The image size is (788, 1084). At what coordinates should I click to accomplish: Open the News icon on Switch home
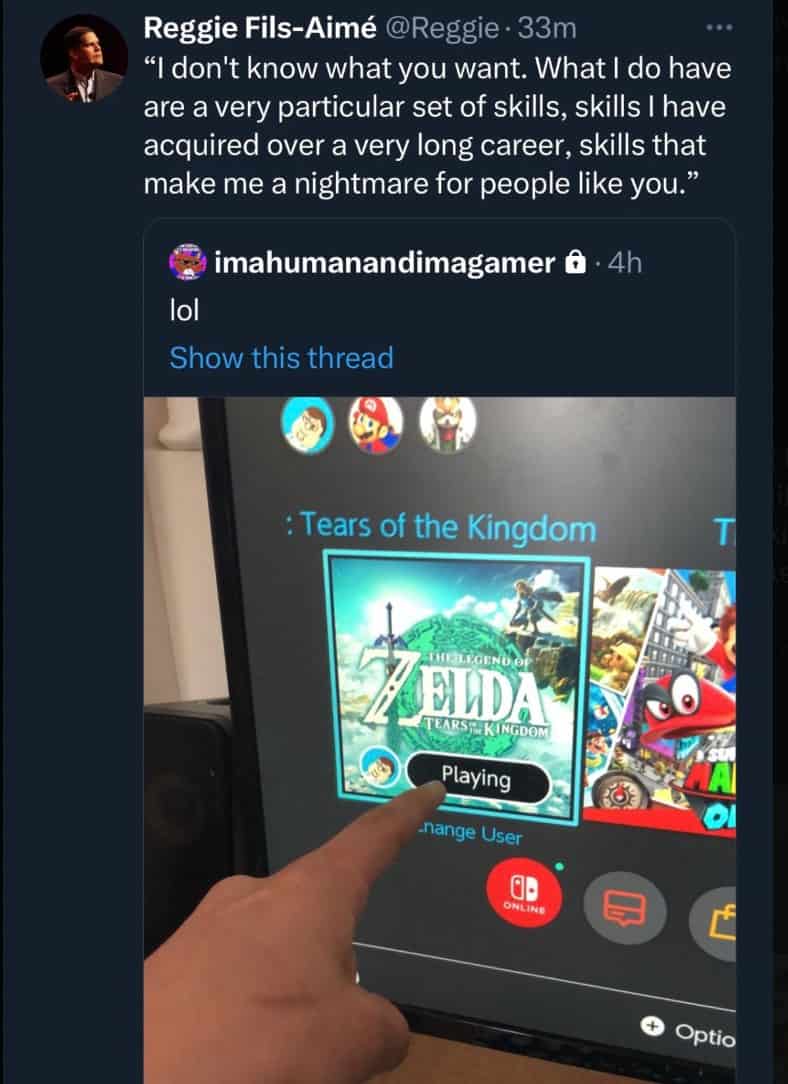[625, 908]
